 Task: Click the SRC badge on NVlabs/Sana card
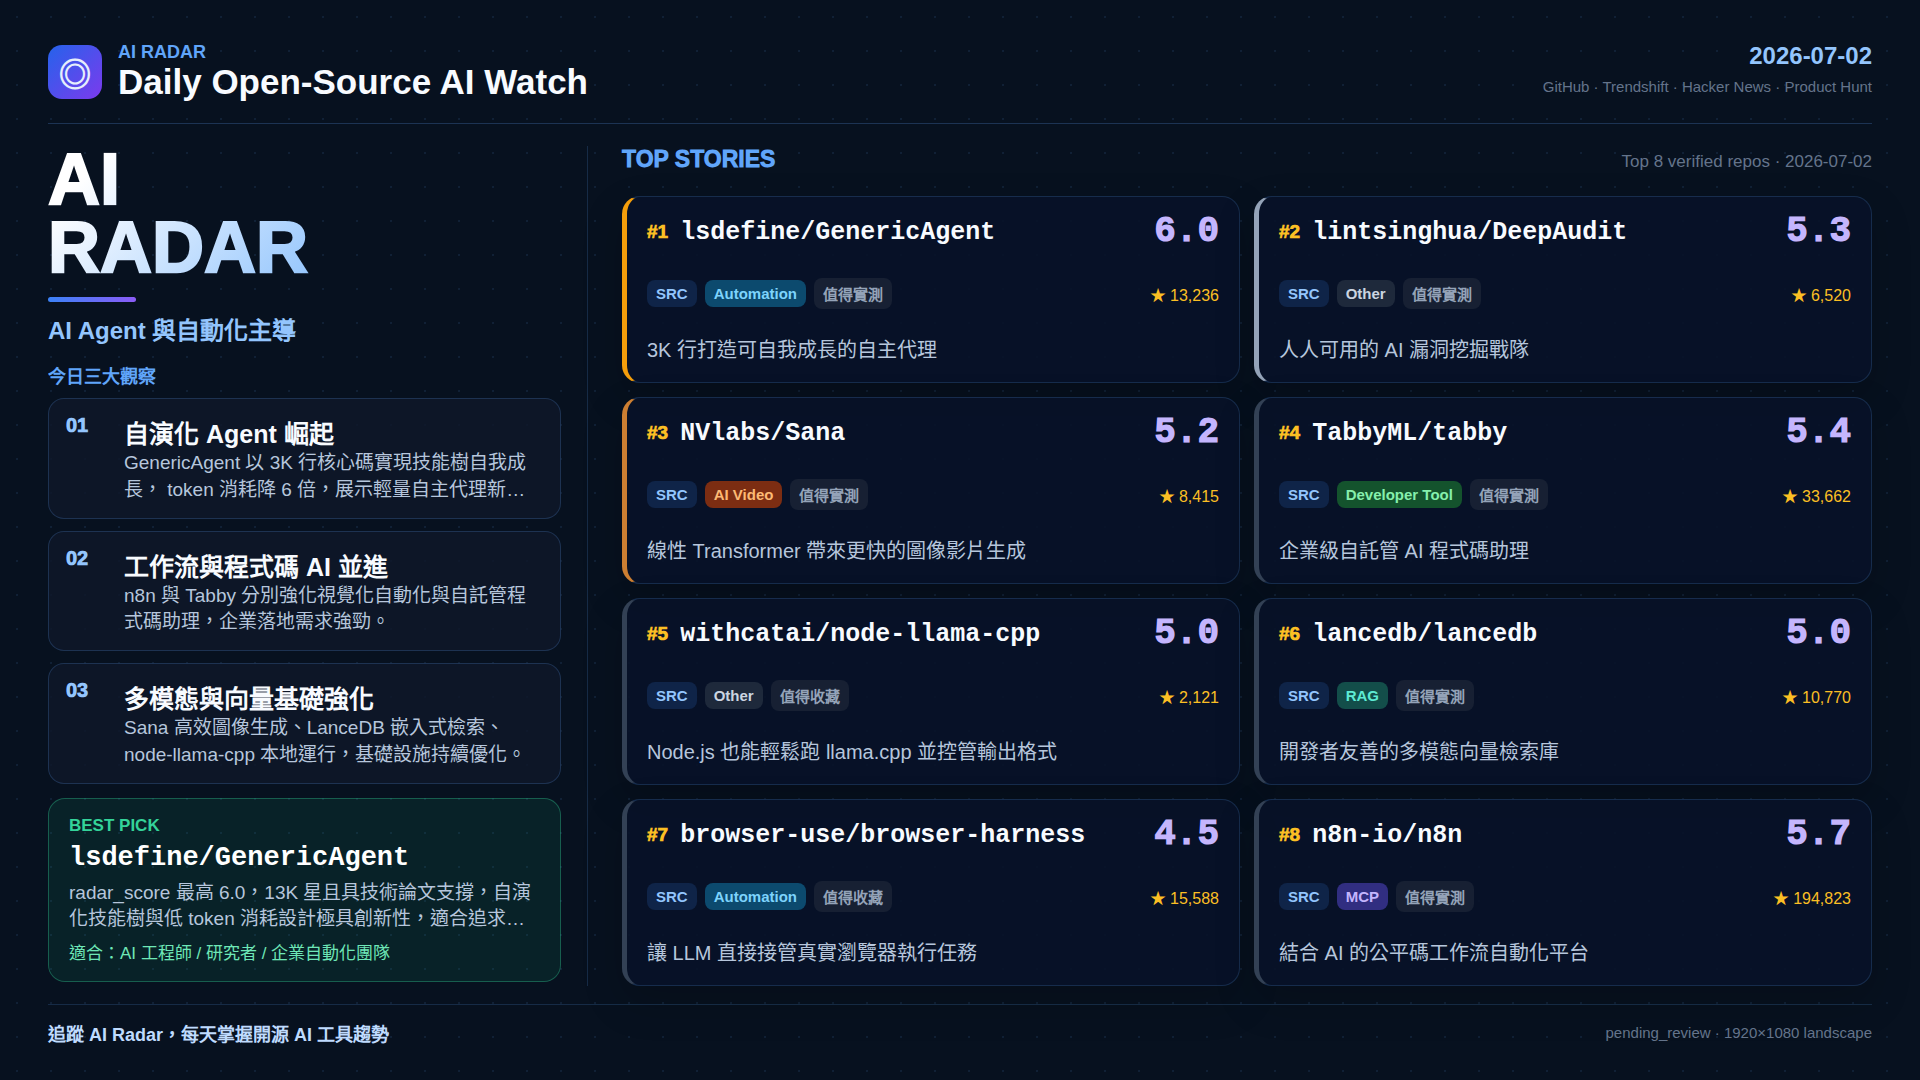tap(671, 495)
